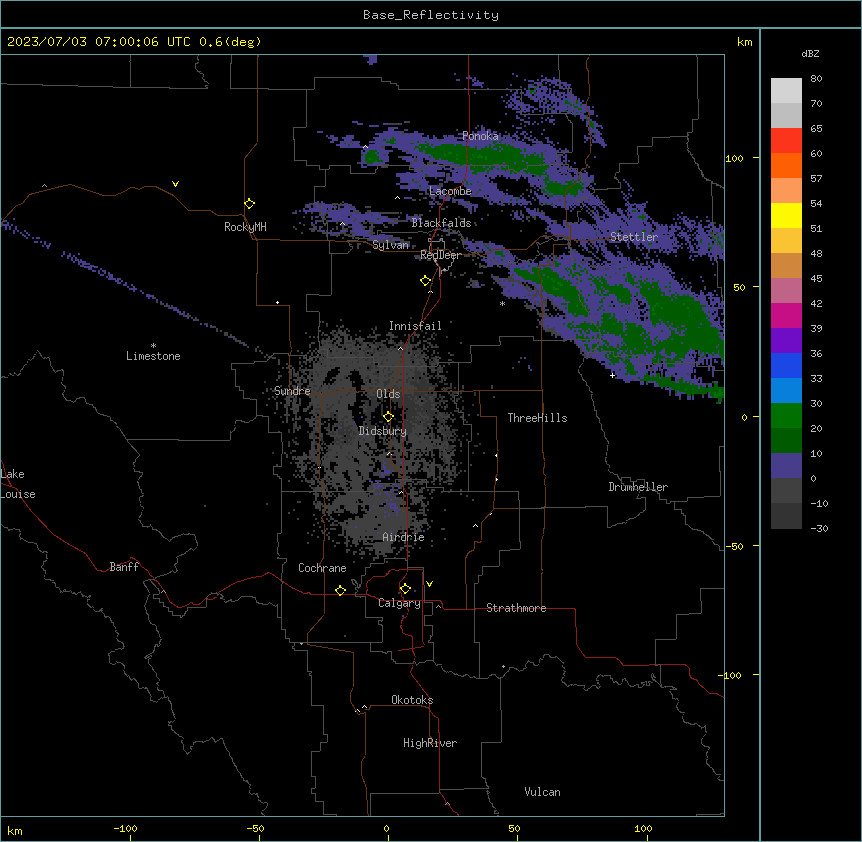The image size is (862, 842).
Task: Click the Limestone label
Action: pyautogui.click(x=153, y=356)
